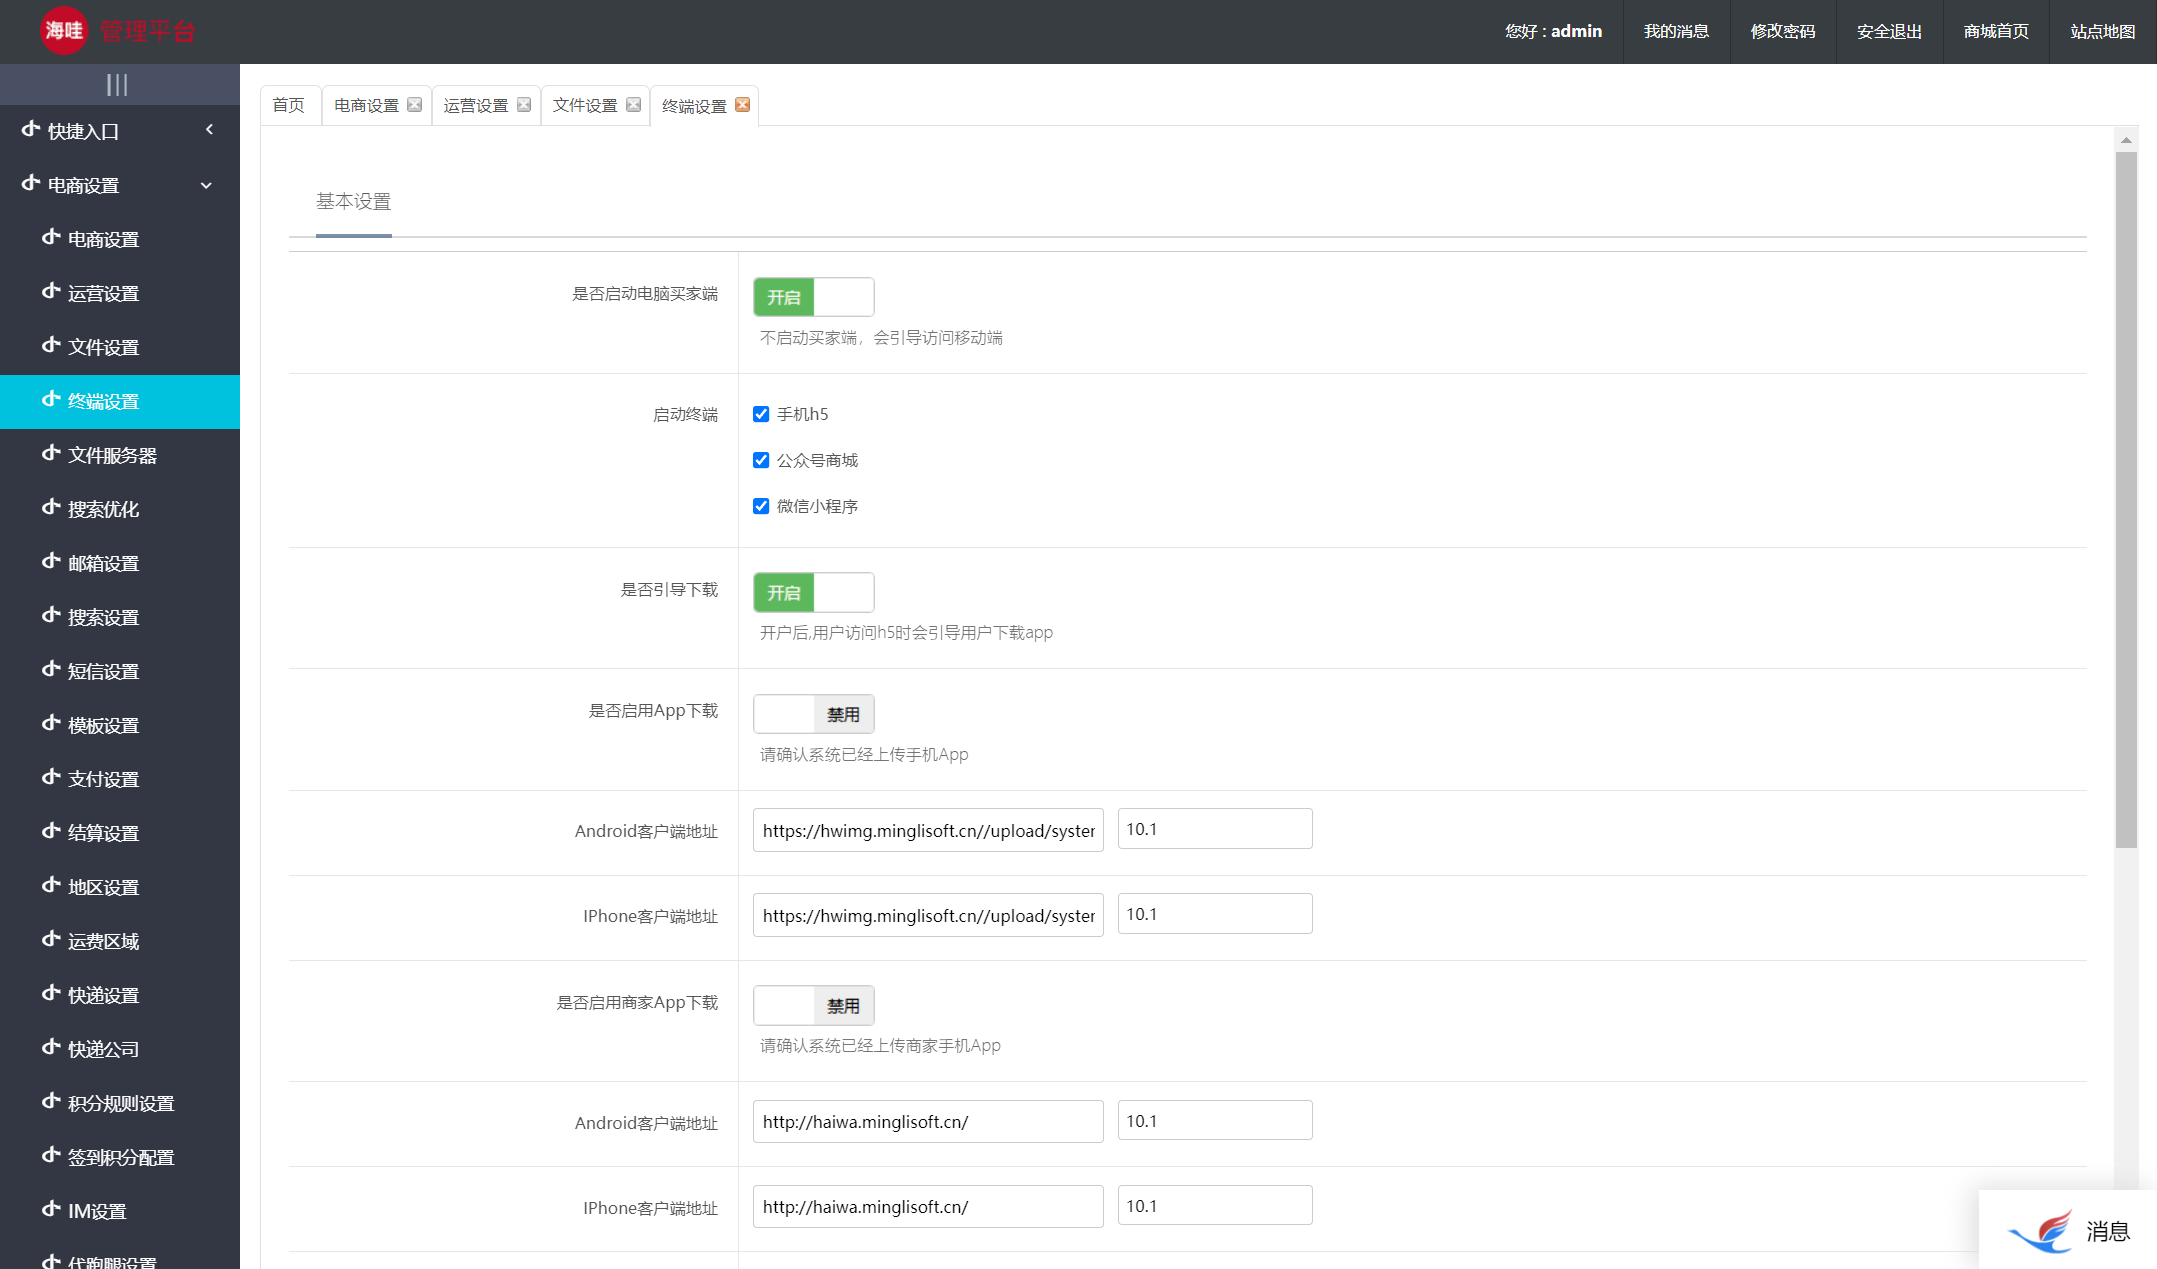Click the sidebar collapse bars icon
The height and width of the screenshot is (1269, 2157).
point(117,85)
